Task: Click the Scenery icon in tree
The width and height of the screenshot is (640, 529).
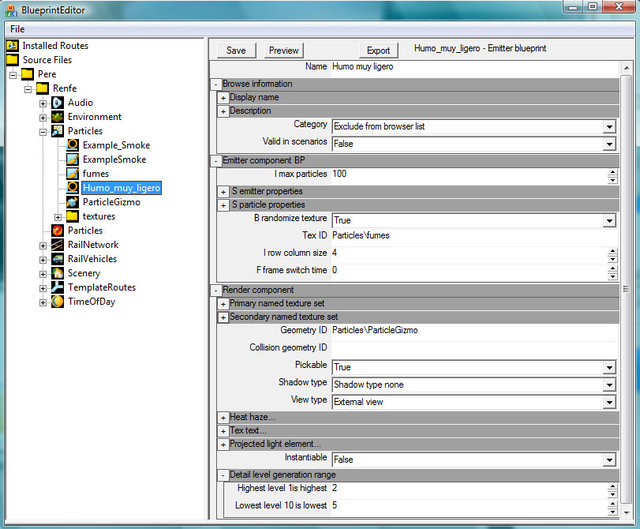Action: coord(58,273)
